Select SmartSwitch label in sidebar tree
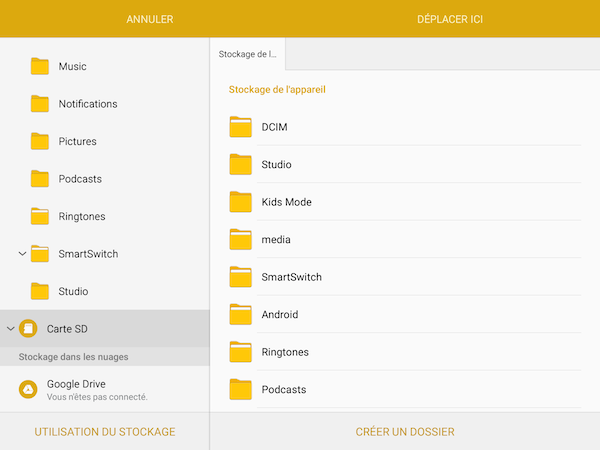 (x=88, y=254)
